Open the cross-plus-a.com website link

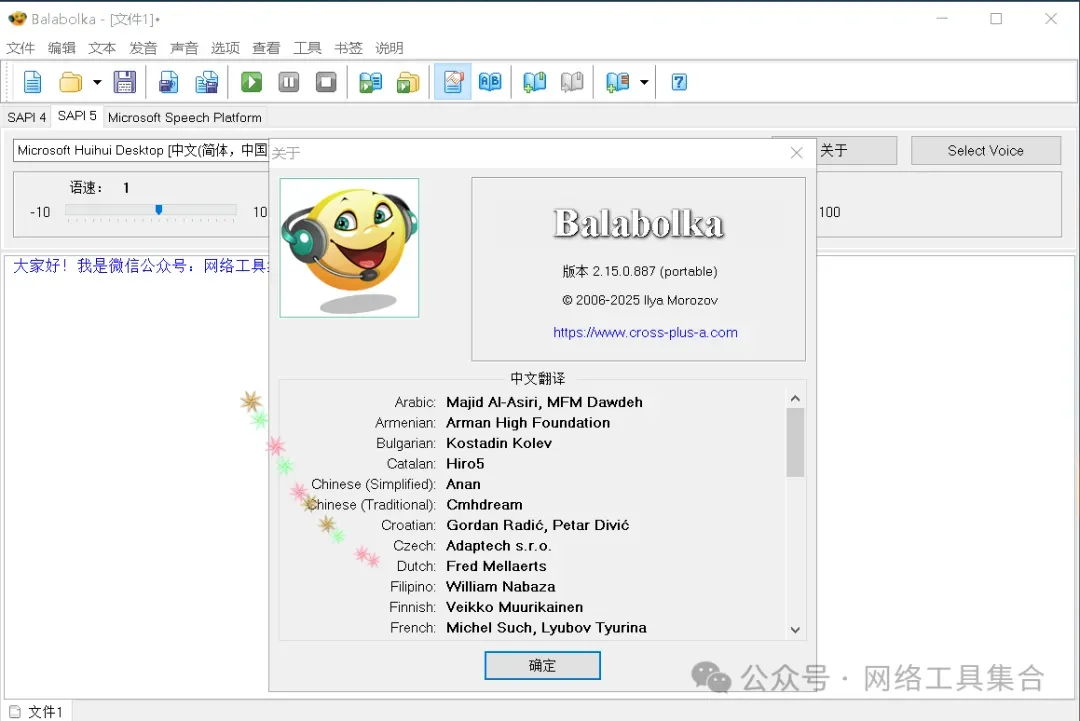(645, 333)
